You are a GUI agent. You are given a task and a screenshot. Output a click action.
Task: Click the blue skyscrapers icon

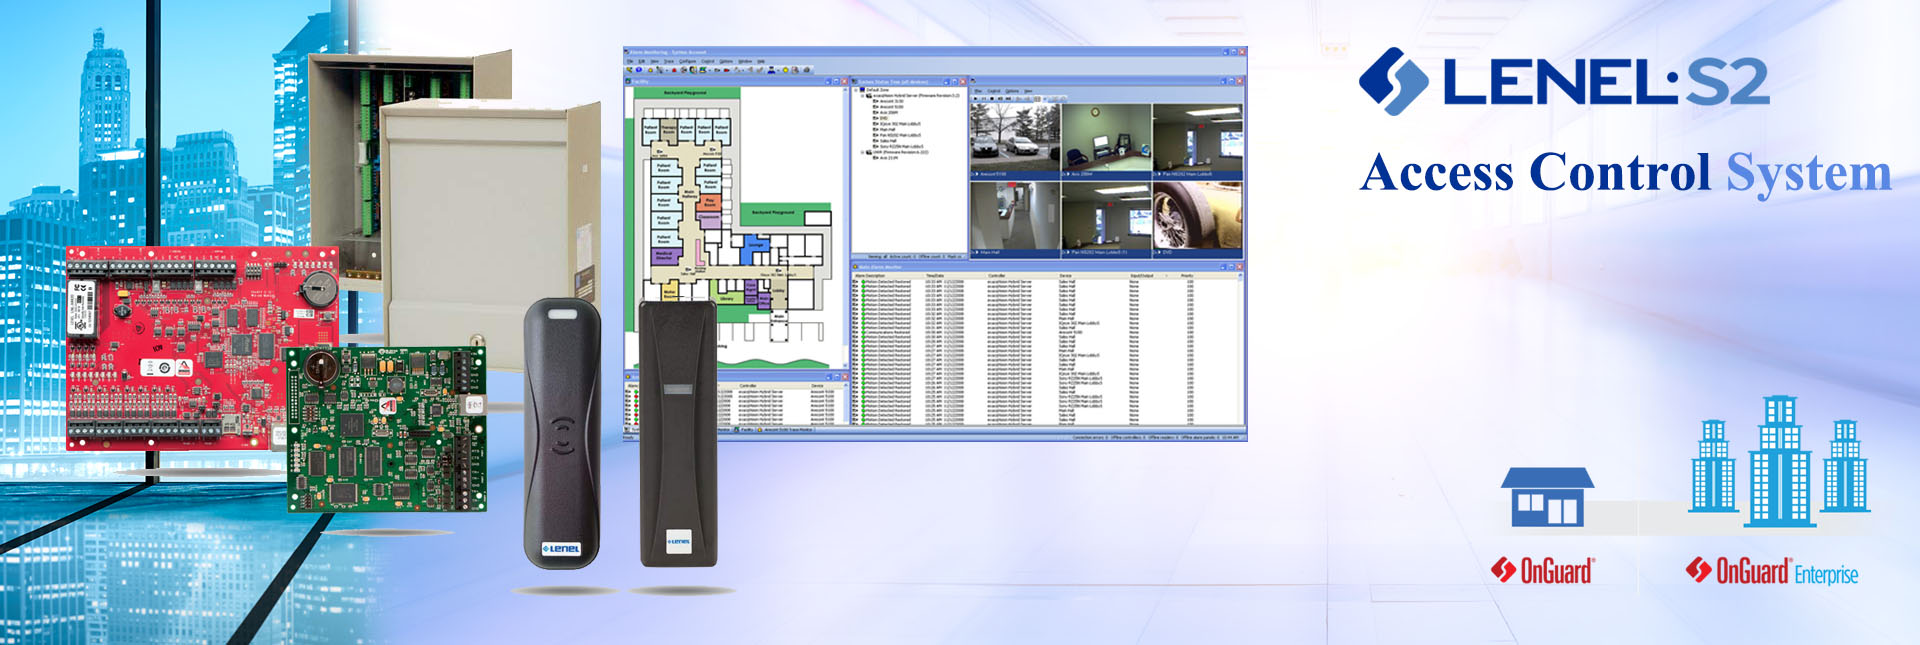pos(1779,461)
